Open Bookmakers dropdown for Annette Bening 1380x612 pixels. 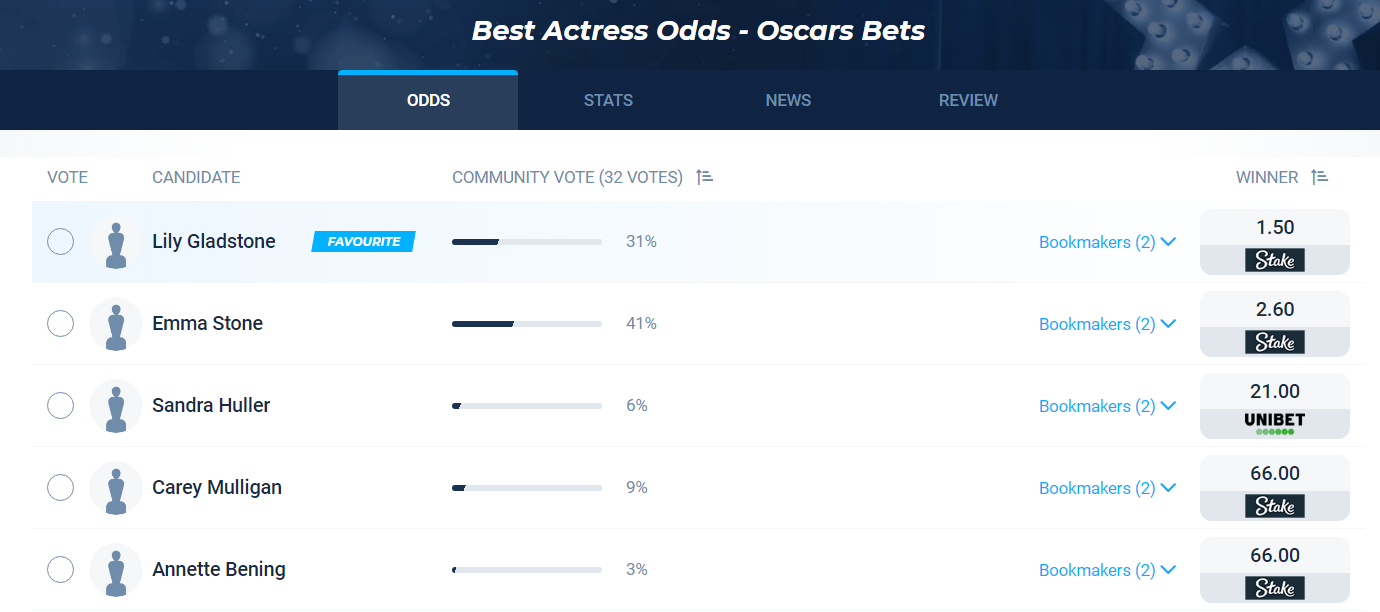coord(1107,570)
